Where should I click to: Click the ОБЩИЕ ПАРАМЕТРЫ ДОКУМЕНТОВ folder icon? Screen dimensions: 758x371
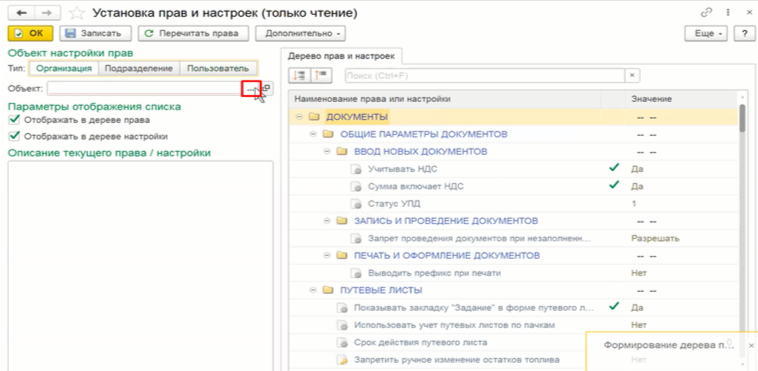click(329, 134)
